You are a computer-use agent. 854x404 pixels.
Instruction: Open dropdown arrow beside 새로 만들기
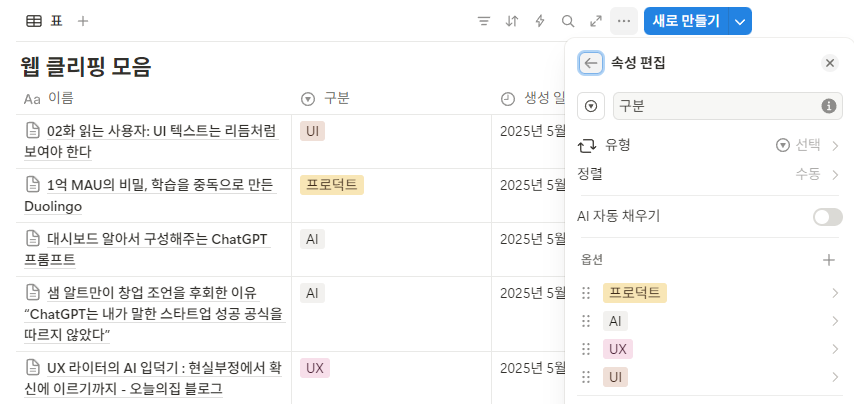click(x=740, y=21)
